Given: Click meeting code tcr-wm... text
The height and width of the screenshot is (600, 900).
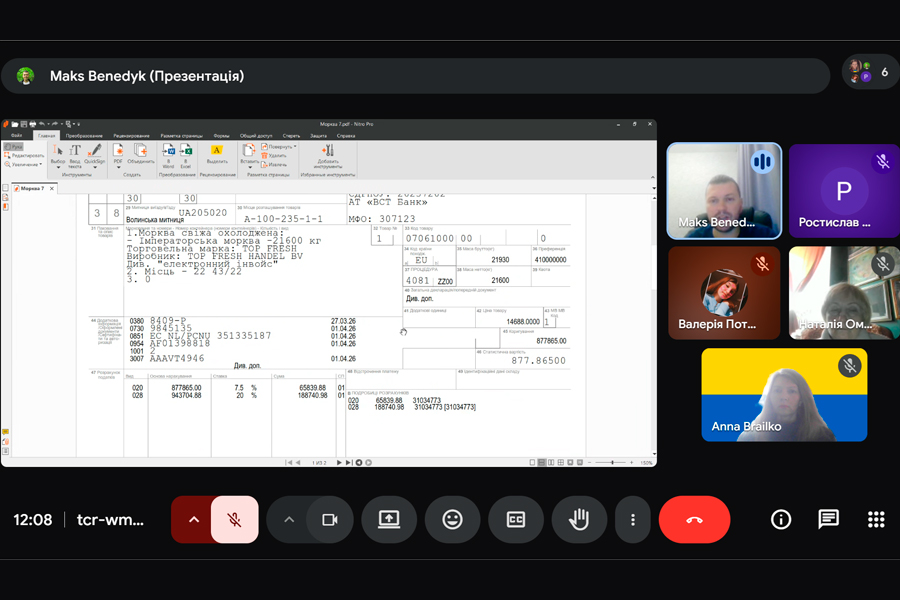Looking at the screenshot, I should point(110,520).
